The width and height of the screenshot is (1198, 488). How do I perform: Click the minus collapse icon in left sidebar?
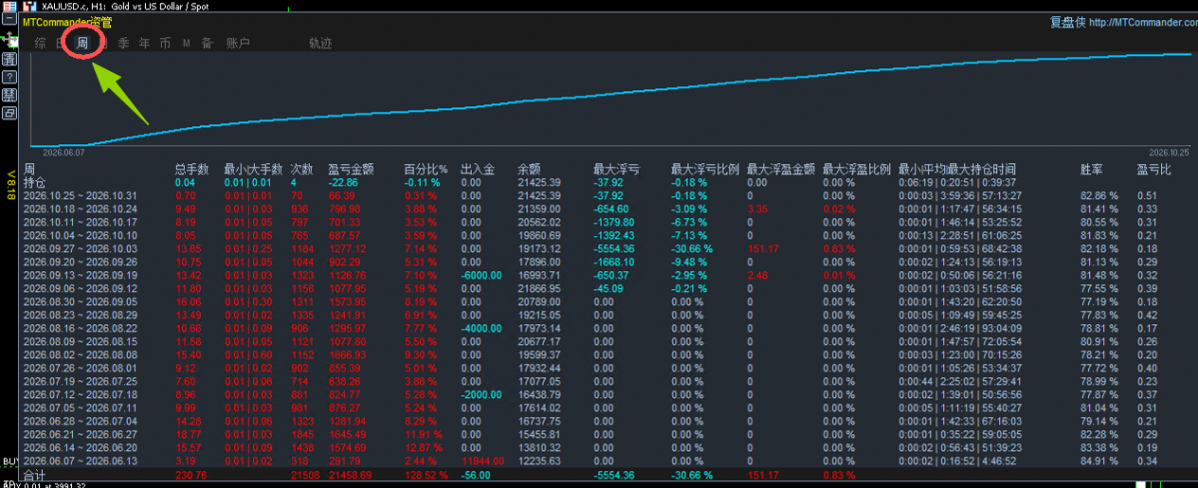[9, 20]
